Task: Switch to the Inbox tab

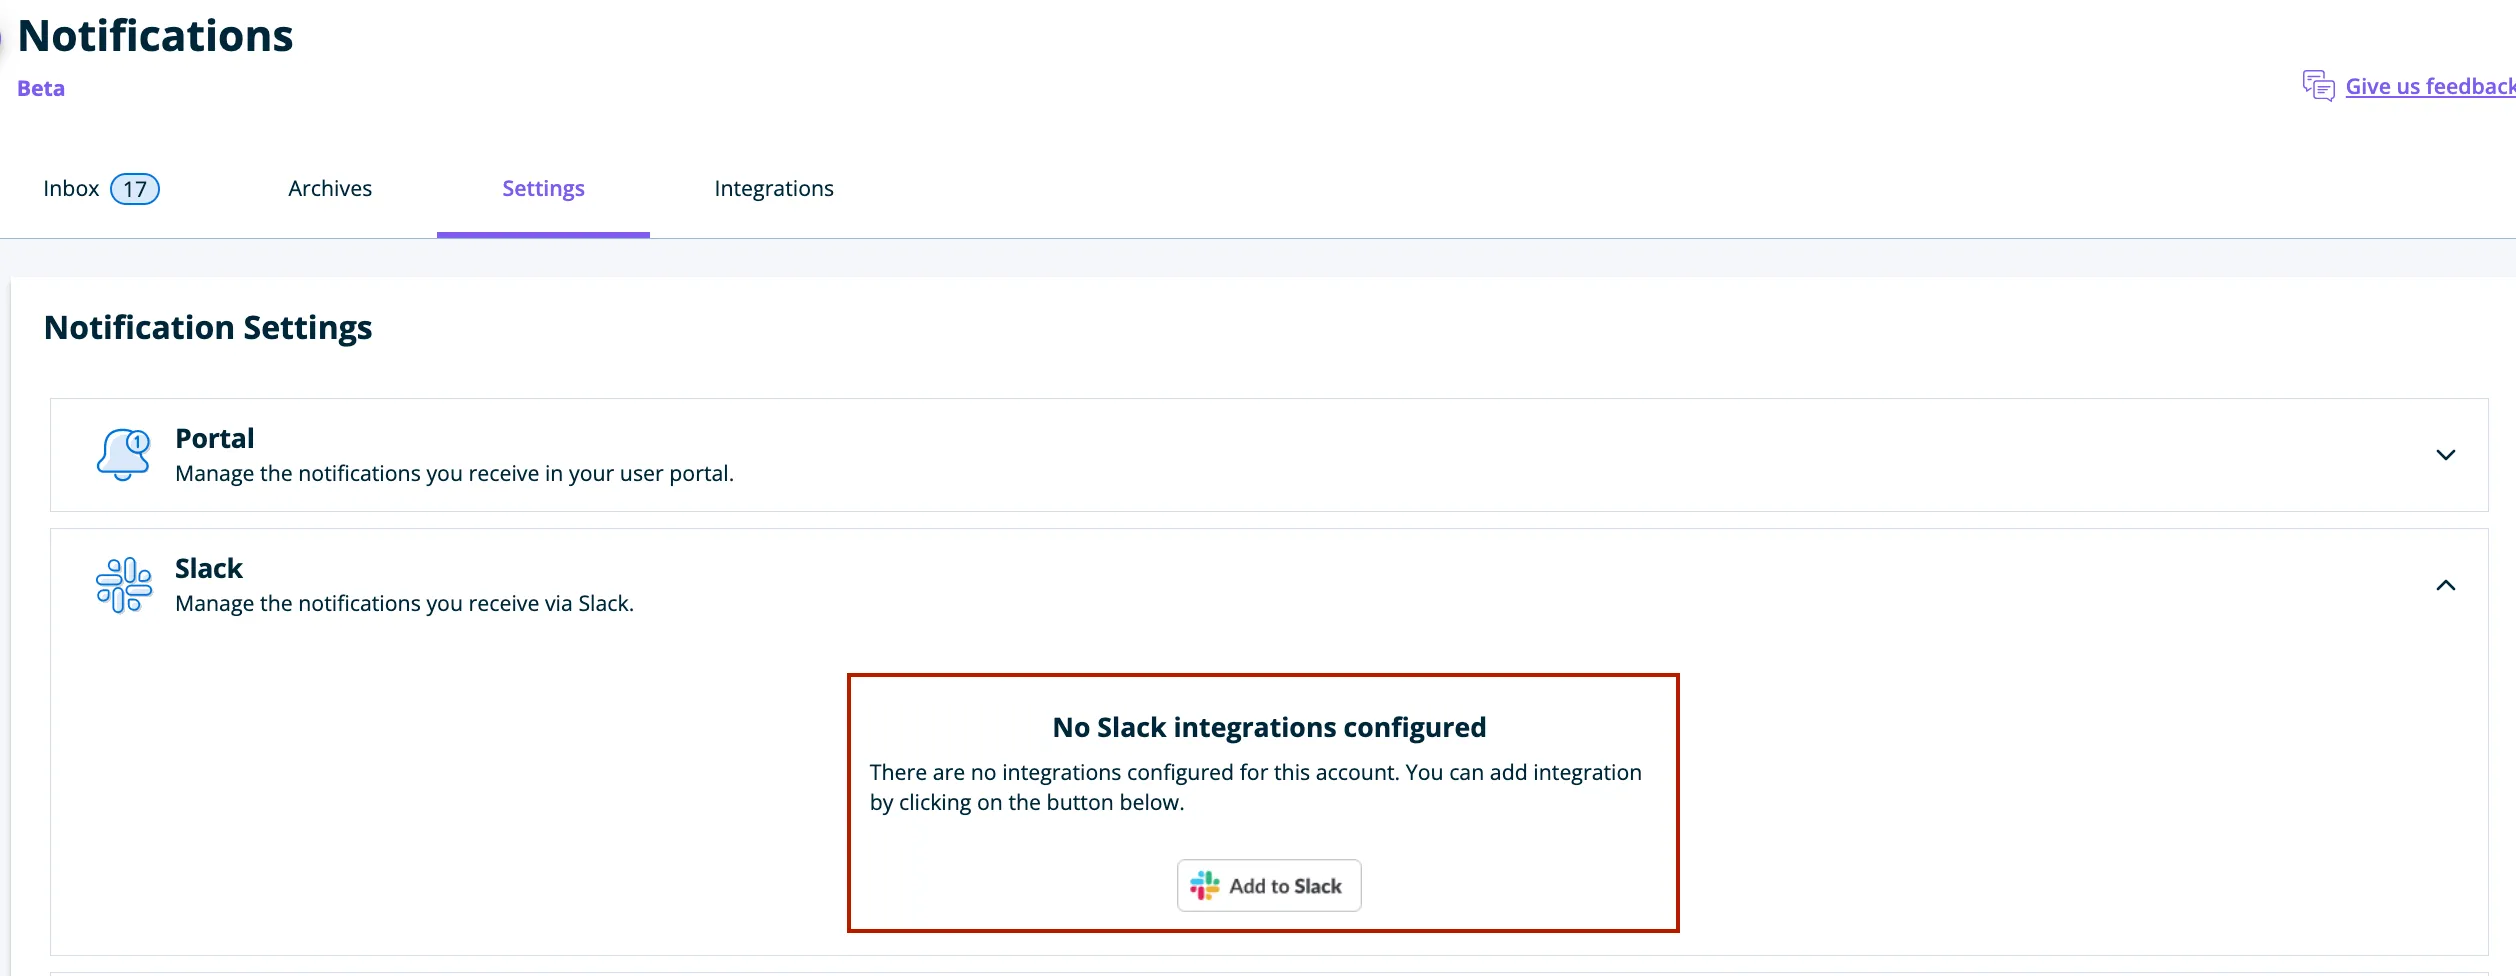Action: [71, 188]
